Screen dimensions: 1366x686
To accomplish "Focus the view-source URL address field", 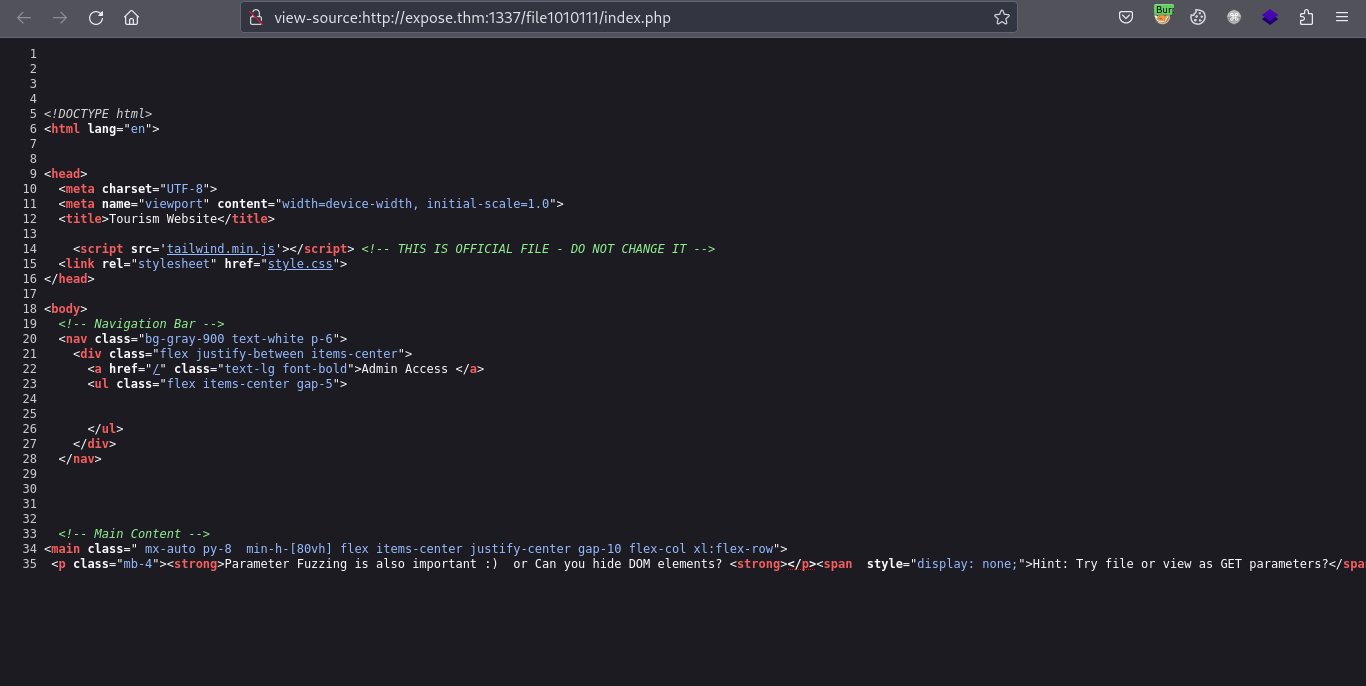I will (x=628, y=18).
